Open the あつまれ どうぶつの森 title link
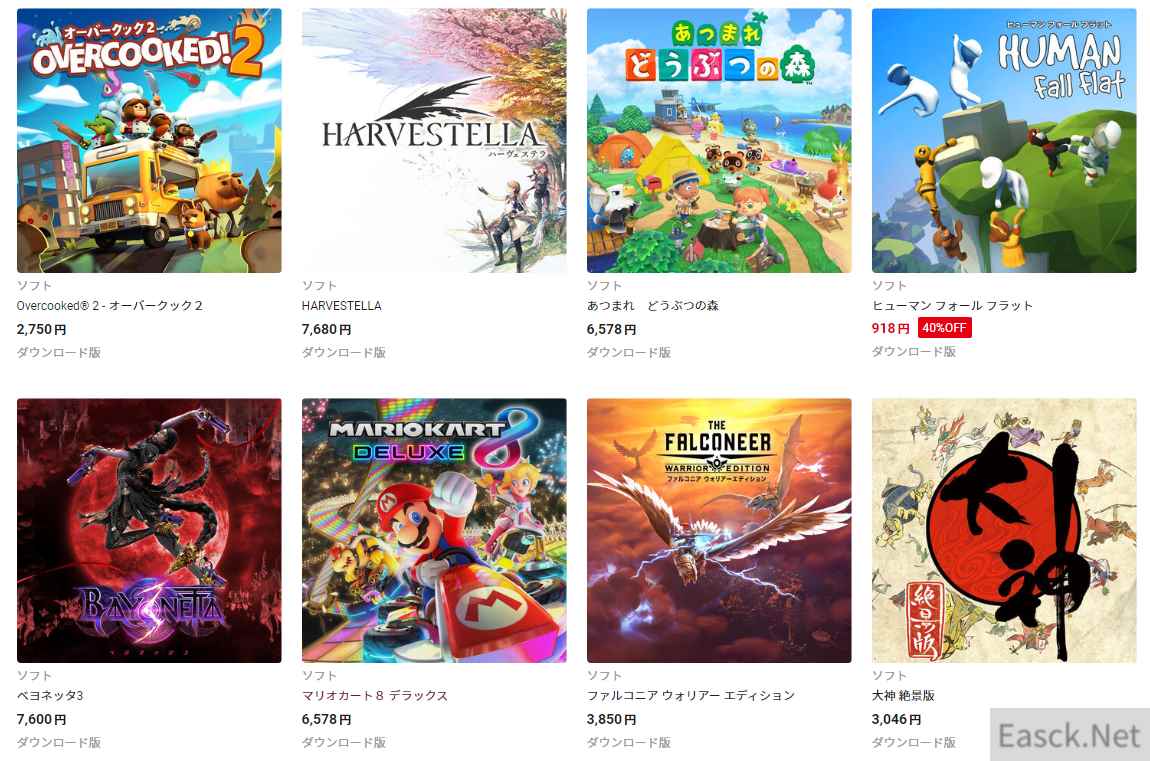Screen dimensions: 1150x761 click(653, 306)
